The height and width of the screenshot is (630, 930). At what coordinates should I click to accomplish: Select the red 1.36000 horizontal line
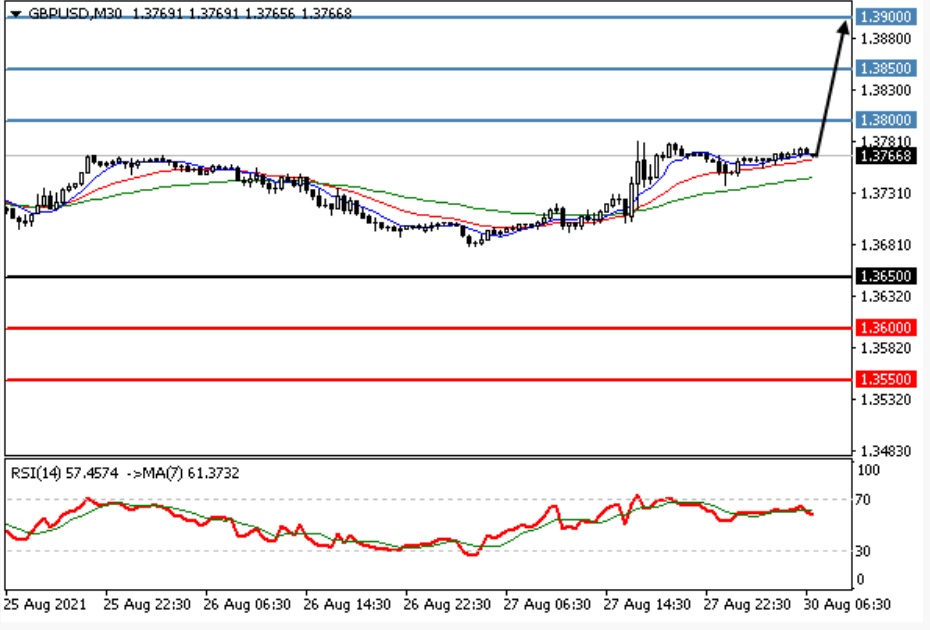coord(428,327)
